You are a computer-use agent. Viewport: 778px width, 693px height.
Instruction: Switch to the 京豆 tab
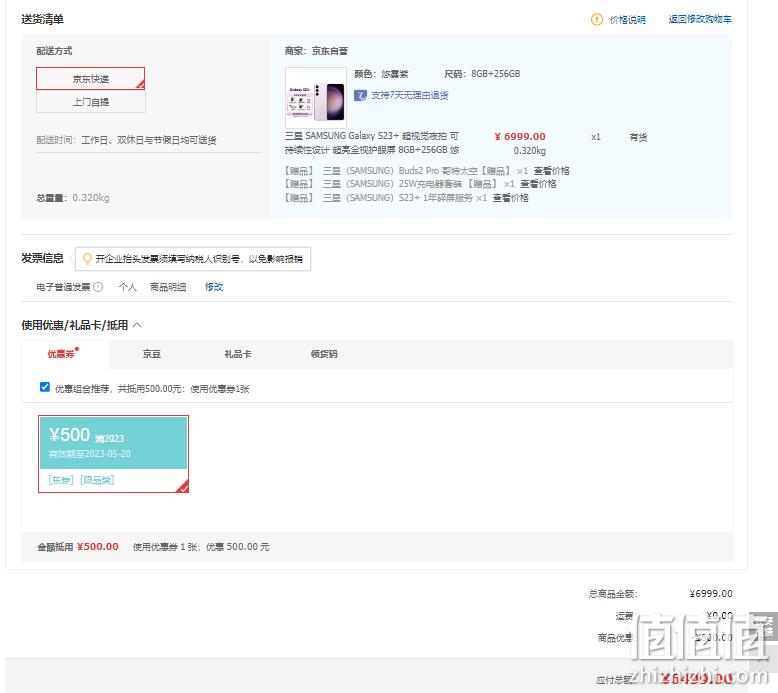click(x=151, y=354)
